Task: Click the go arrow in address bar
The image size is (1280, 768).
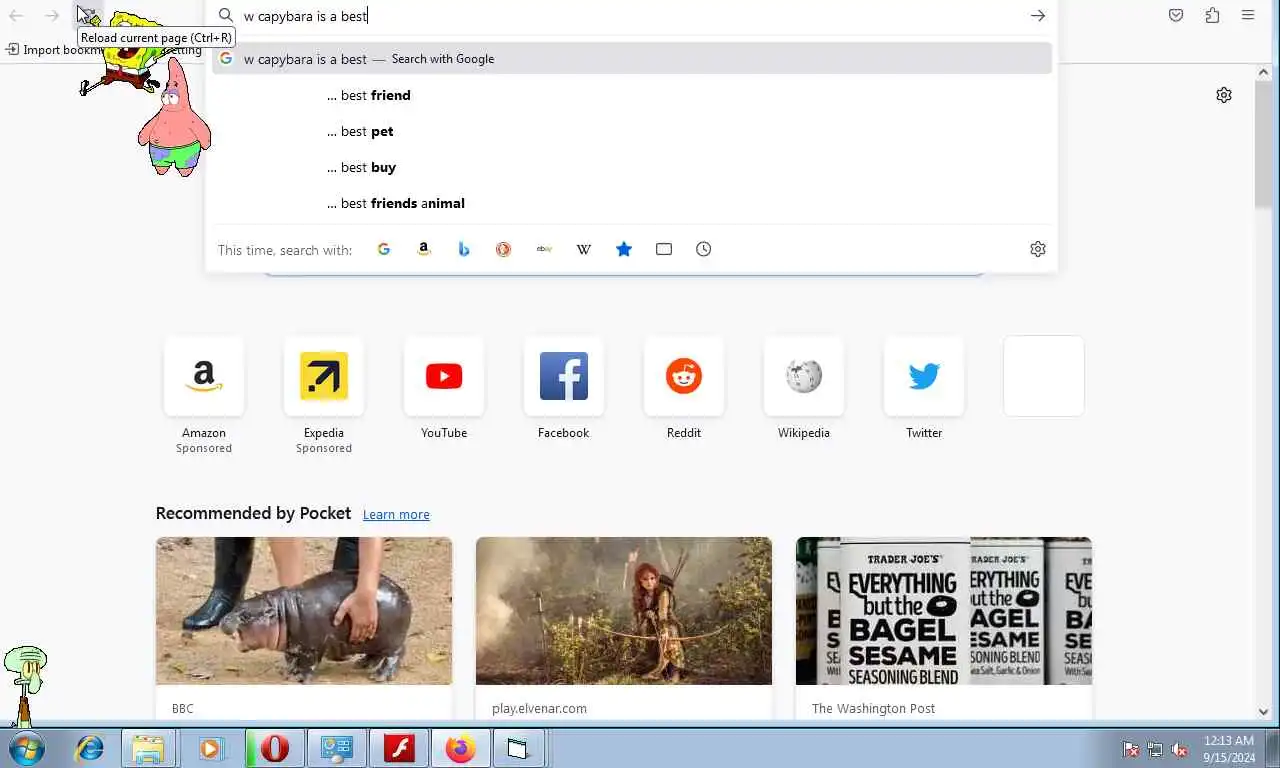Action: coord(1038,15)
